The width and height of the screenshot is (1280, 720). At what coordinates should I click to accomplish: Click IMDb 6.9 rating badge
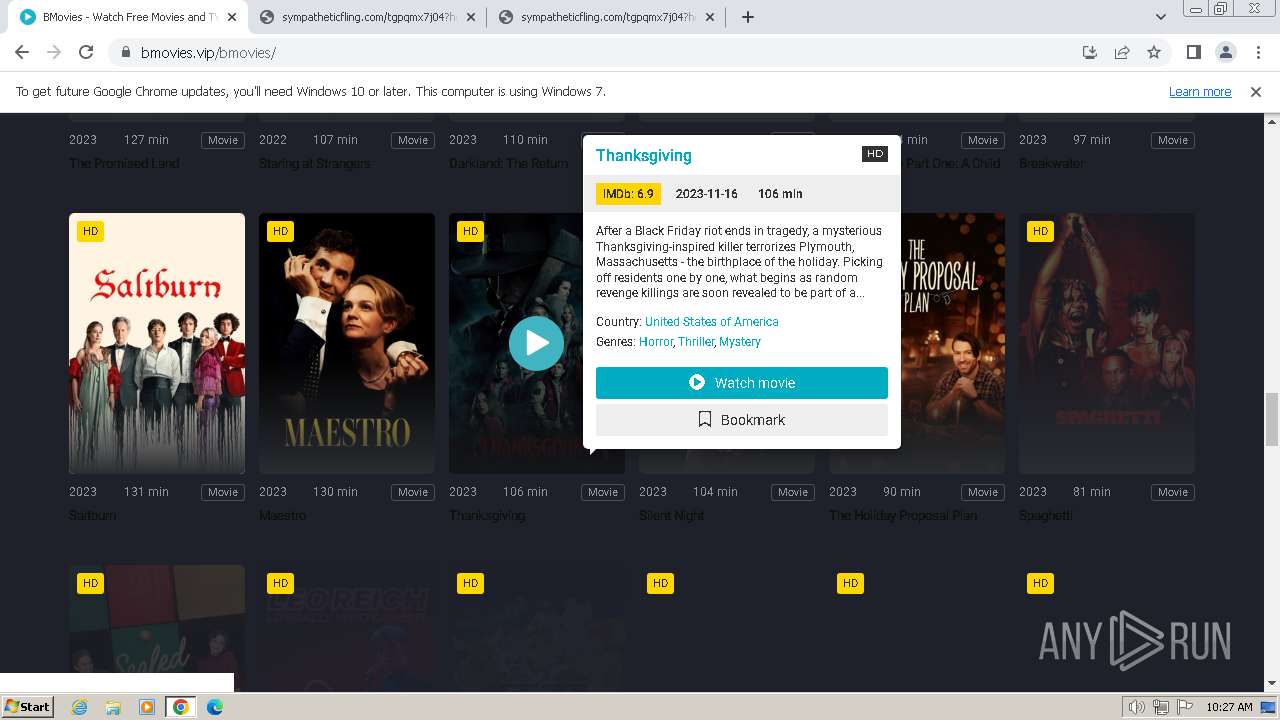pos(628,194)
